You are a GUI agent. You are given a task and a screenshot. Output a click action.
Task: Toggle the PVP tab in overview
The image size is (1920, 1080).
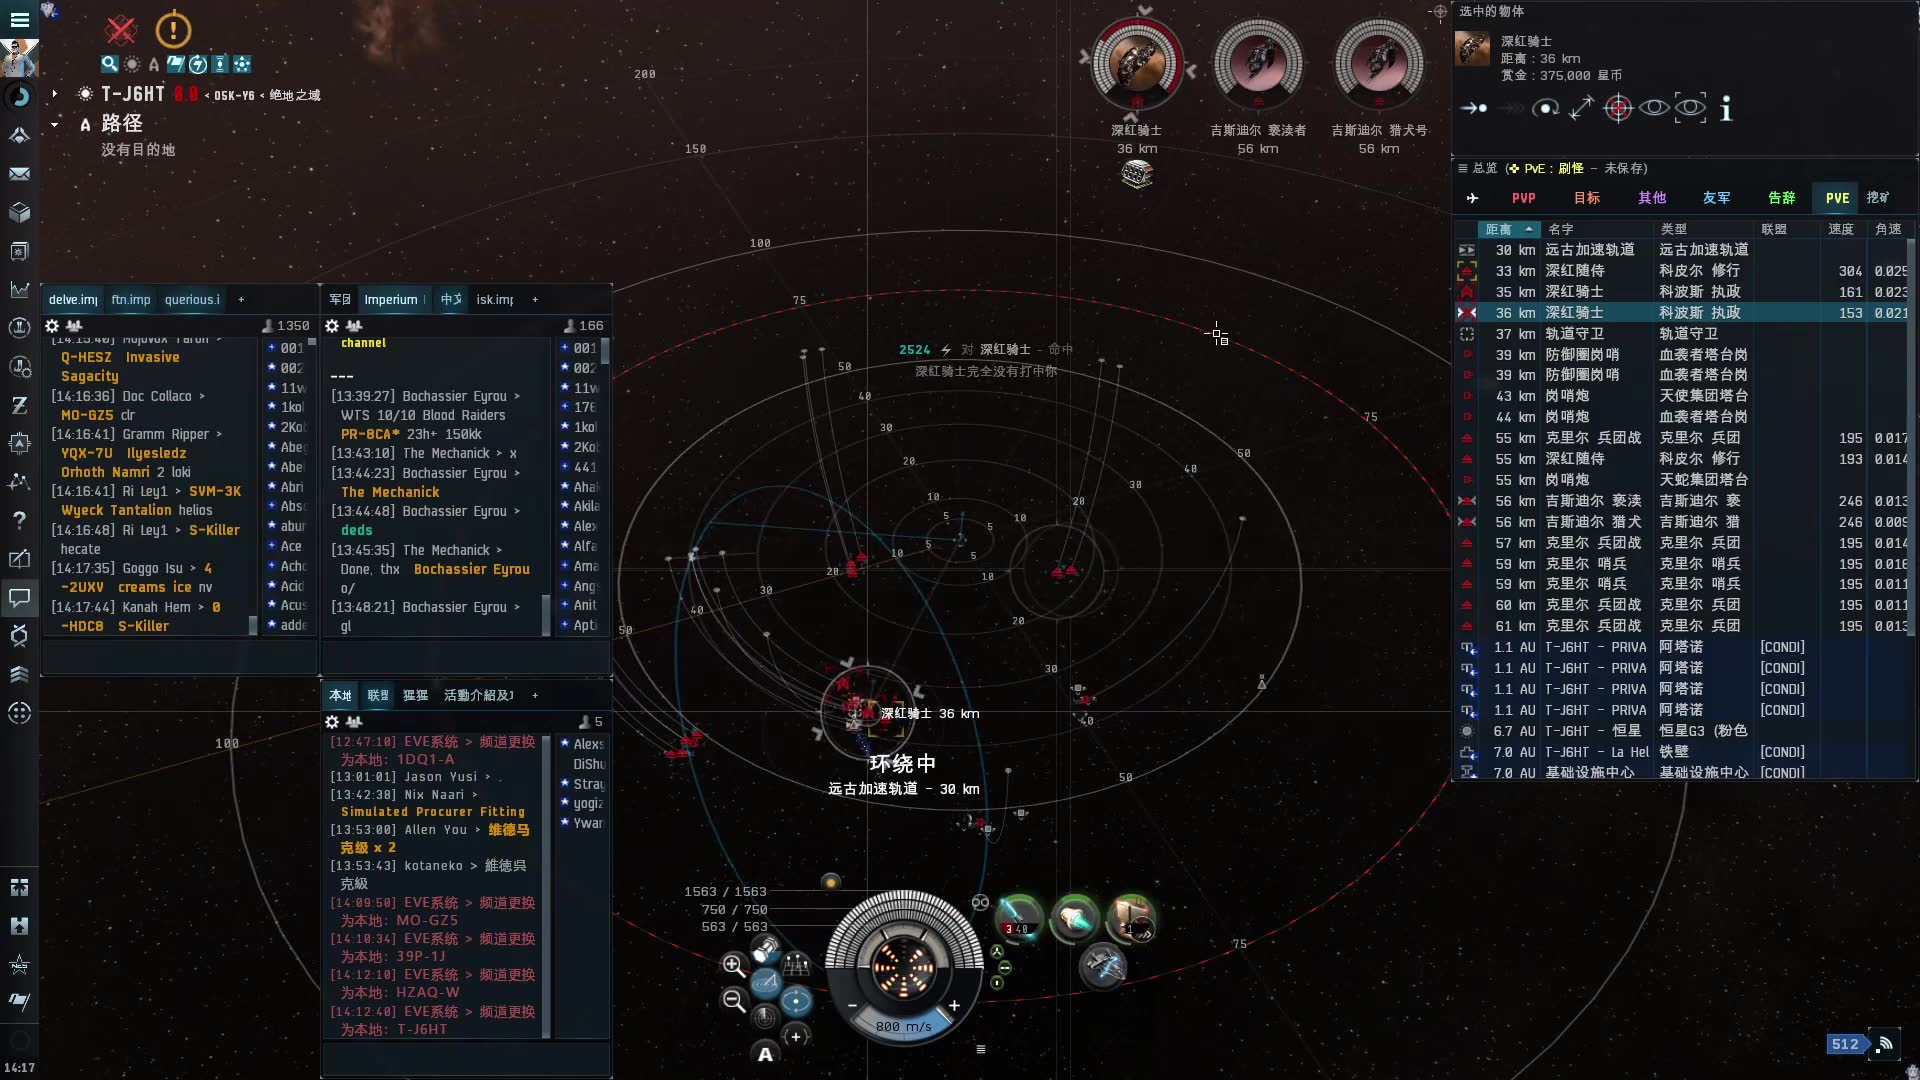click(1523, 198)
